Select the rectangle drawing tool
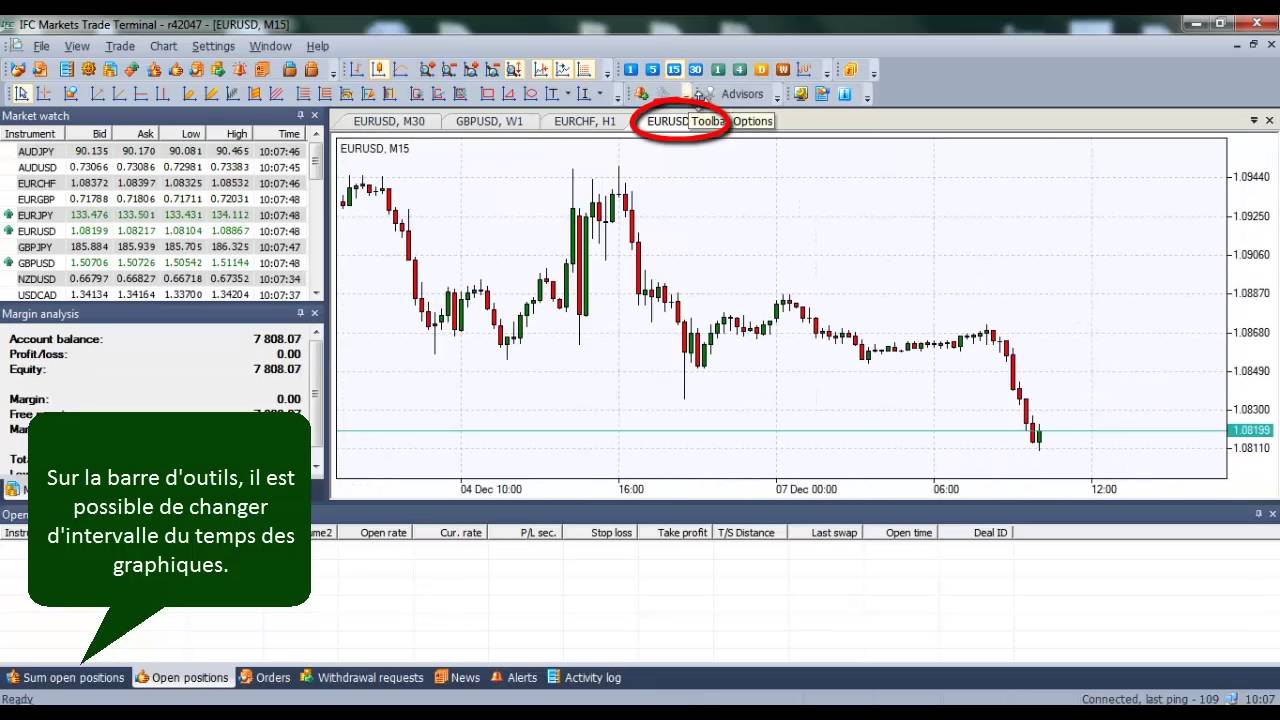Screen dimensions: 1280x720 (x=487, y=94)
